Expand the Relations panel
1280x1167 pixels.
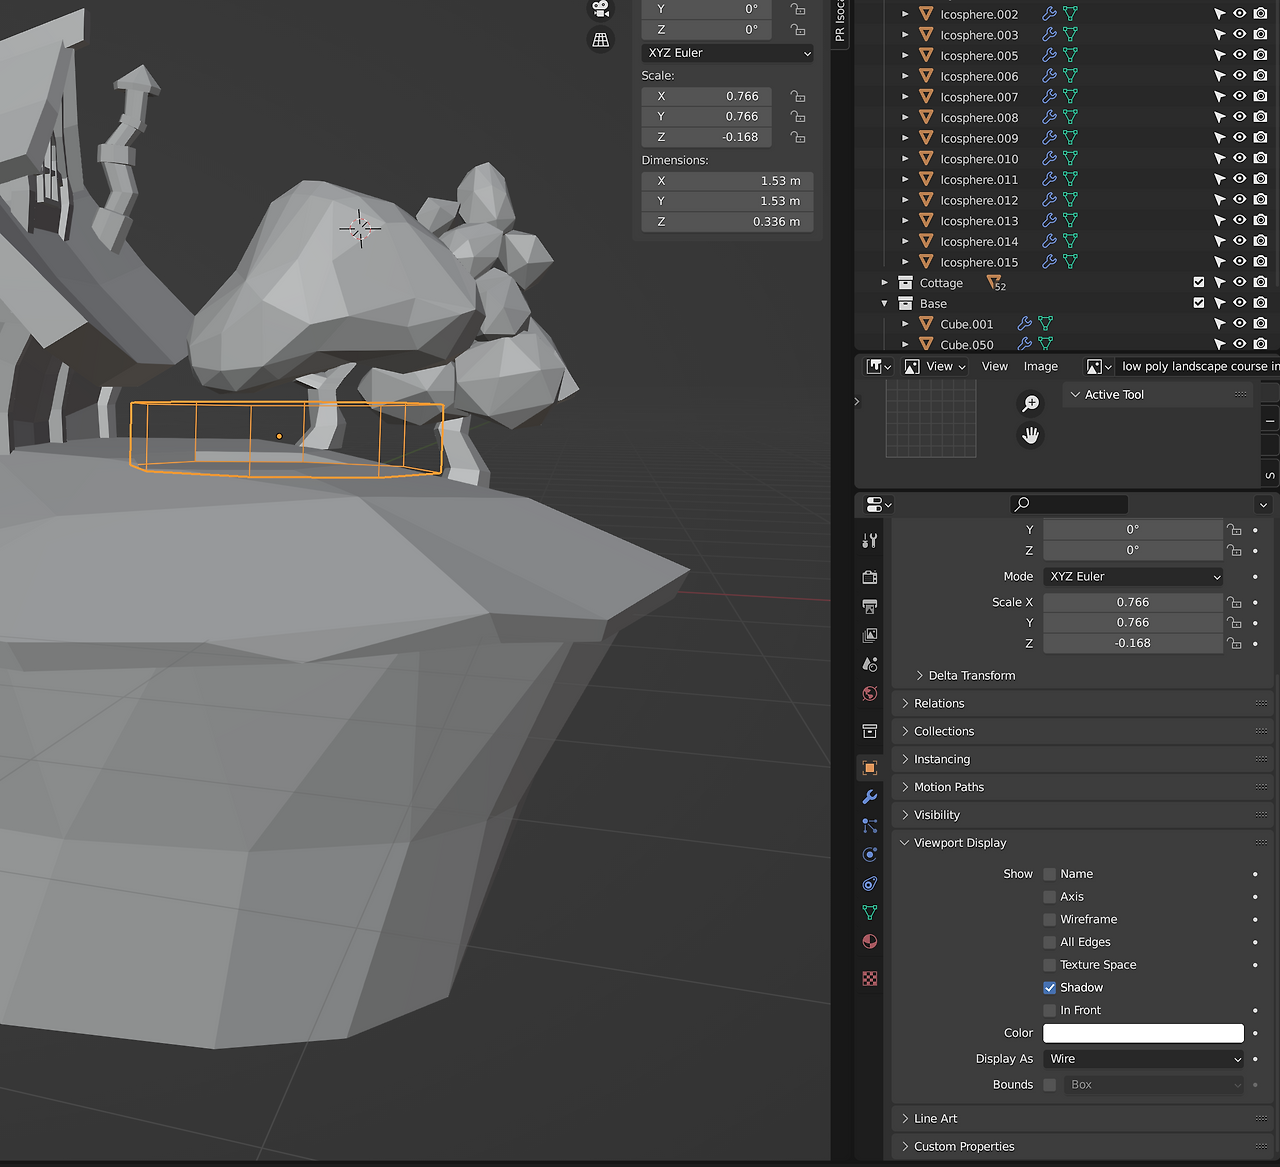coord(939,704)
